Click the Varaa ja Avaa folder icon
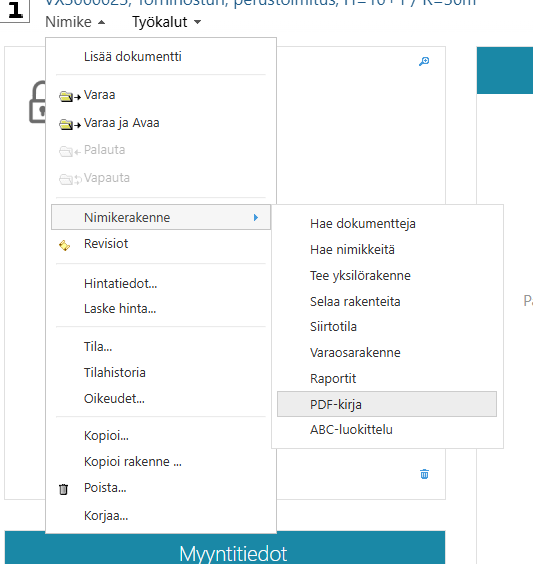 [70, 124]
